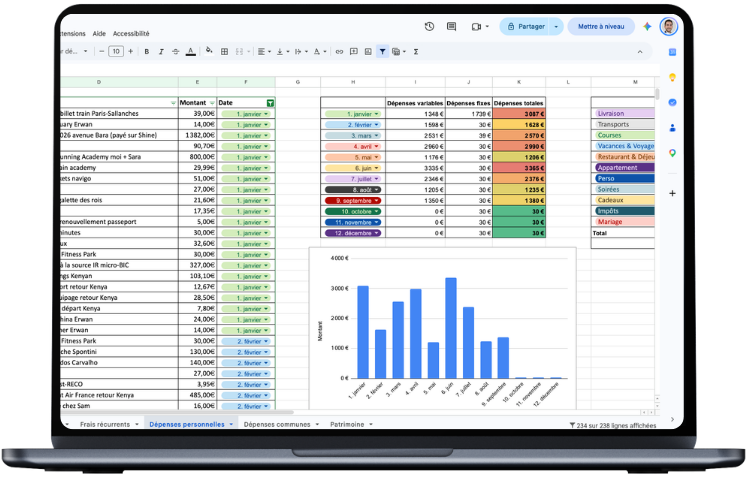Screen dimensions: 747x477
Task: Open horizontal alignment options
Action: point(262,51)
